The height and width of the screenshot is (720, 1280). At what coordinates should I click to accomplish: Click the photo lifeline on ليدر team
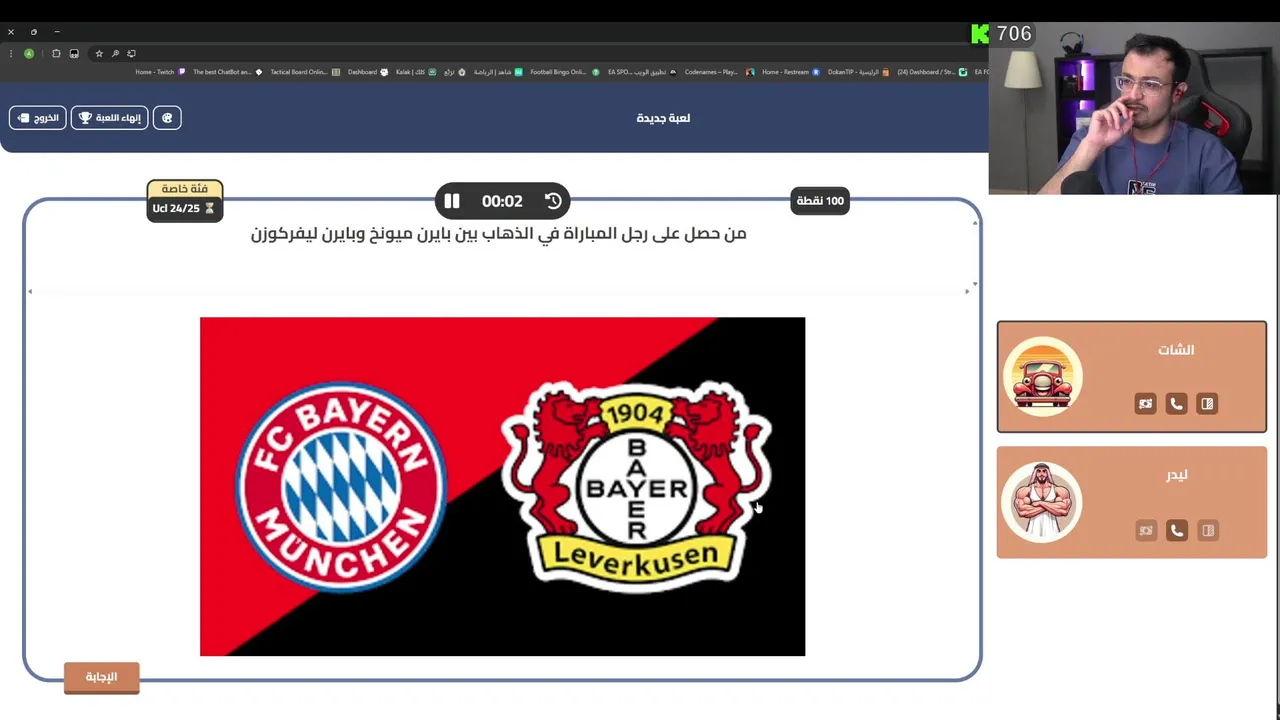click(x=1145, y=531)
